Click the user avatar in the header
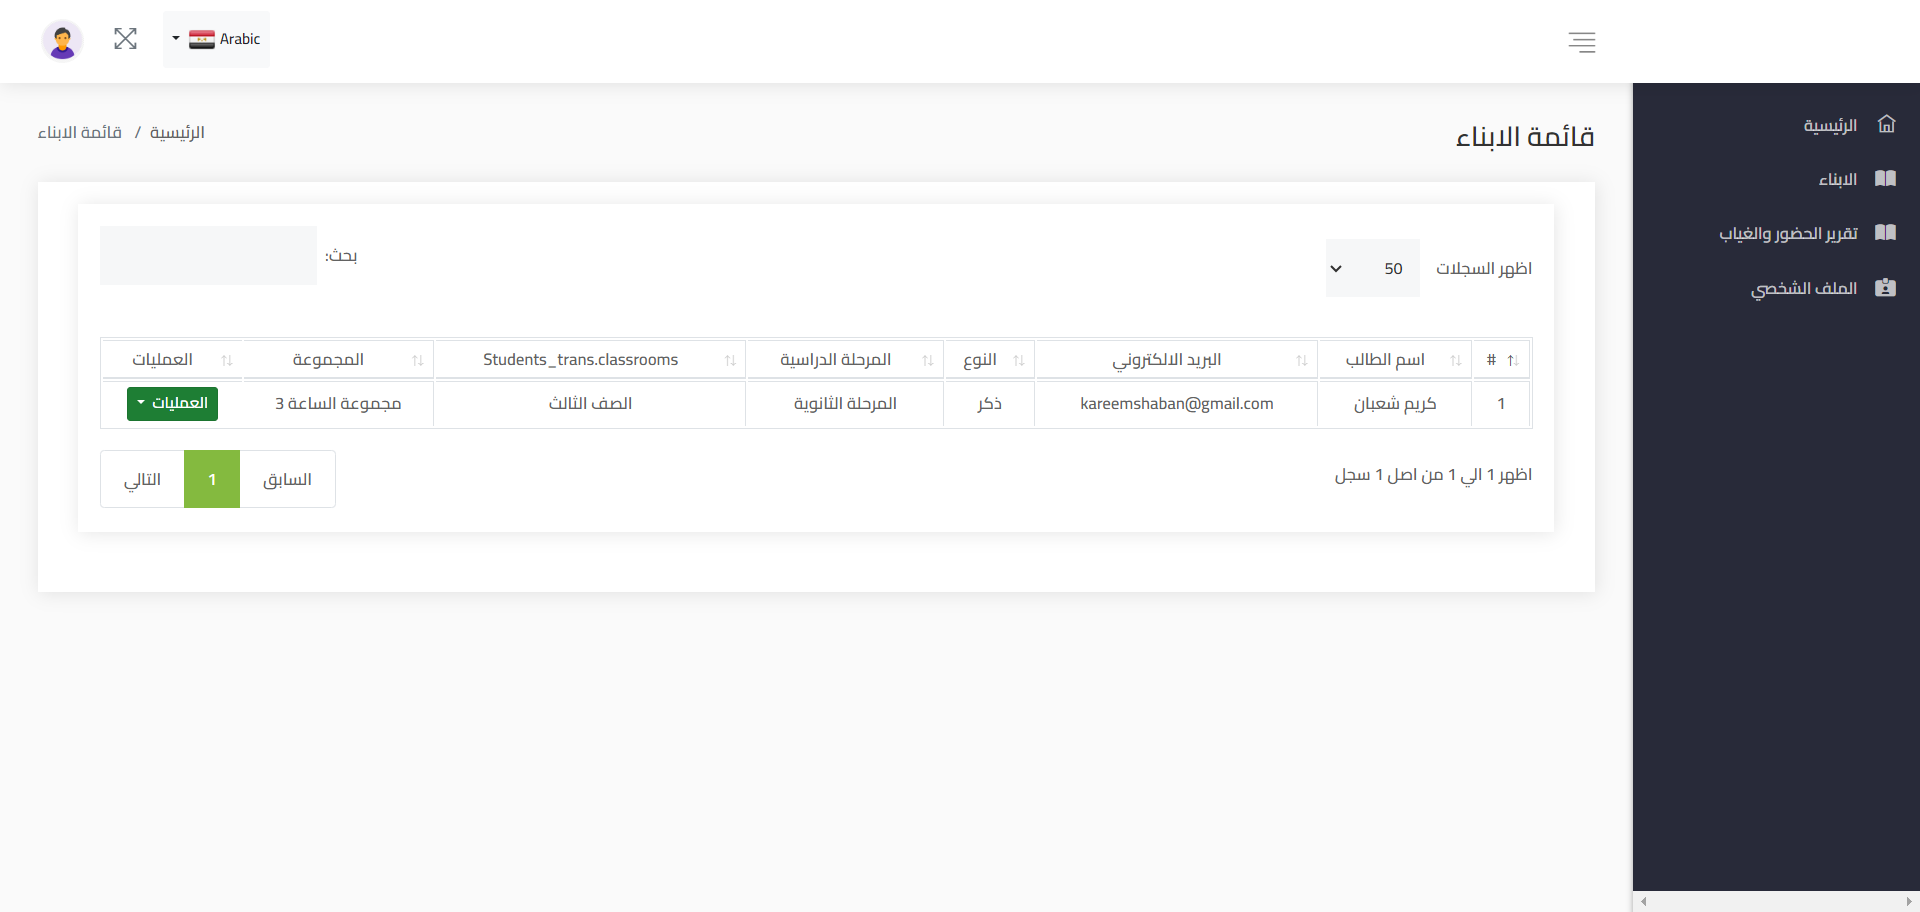 click(x=62, y=40)
